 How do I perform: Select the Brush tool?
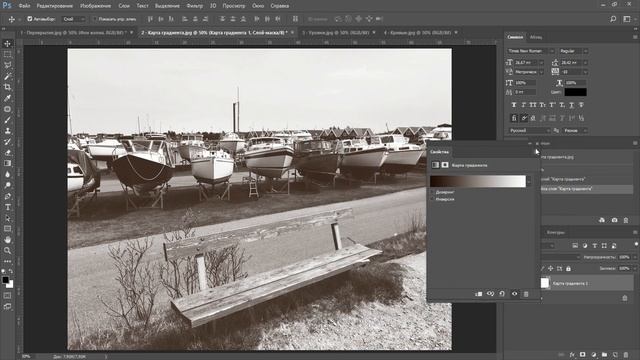(x=7, y=120)
